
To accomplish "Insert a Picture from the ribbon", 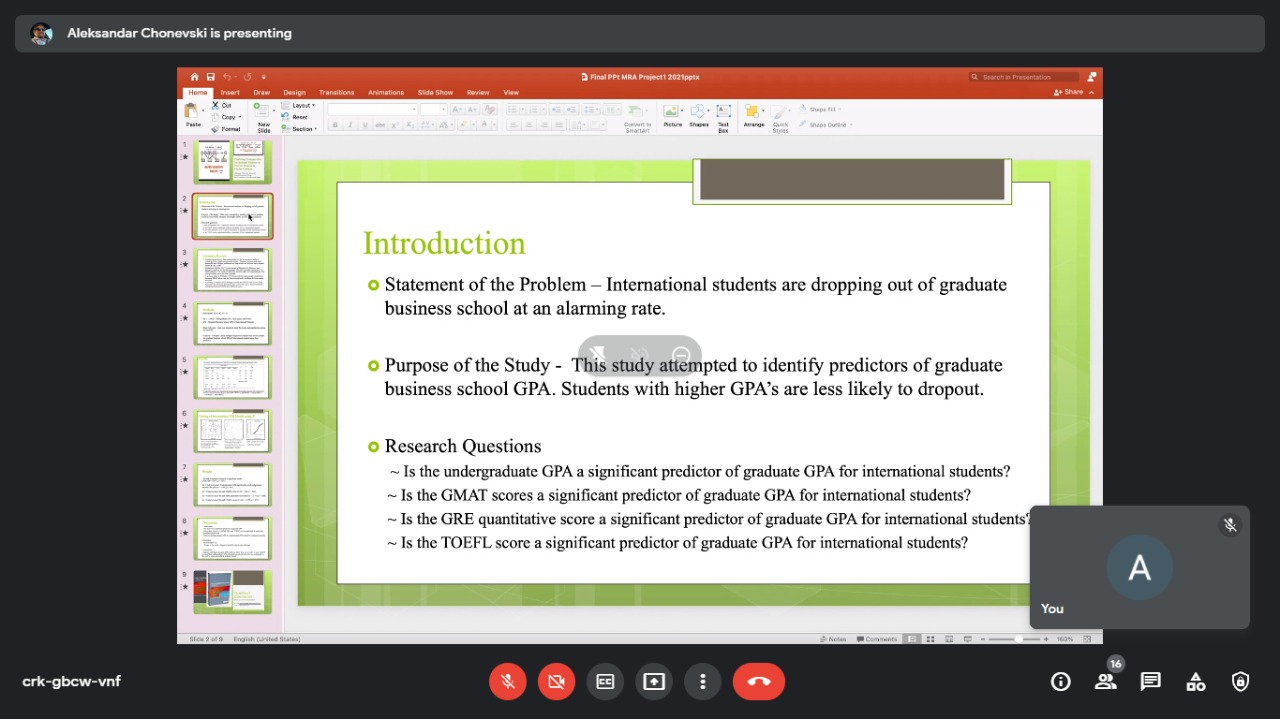I will (672, 116).
